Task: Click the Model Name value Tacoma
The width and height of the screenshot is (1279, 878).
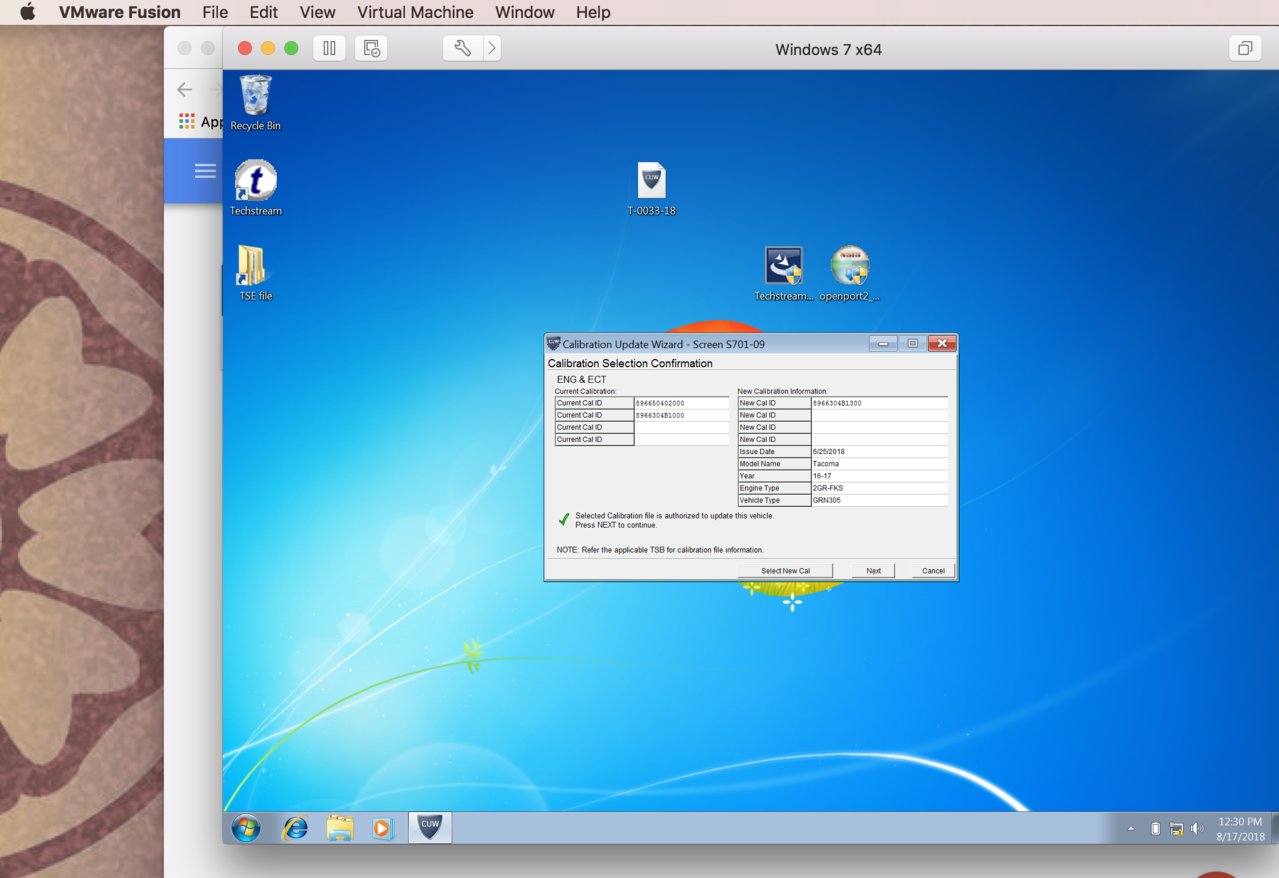Action: click(x=879, y=464)
